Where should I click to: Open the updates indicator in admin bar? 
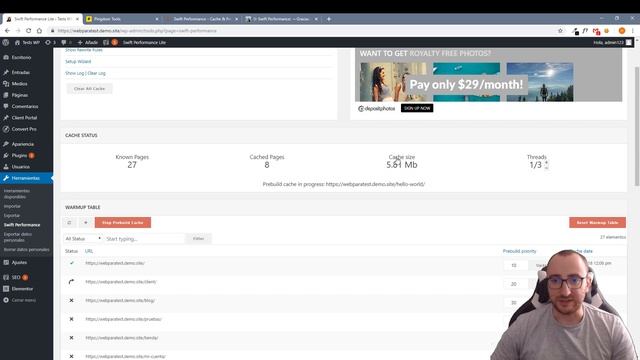(50, 42)
